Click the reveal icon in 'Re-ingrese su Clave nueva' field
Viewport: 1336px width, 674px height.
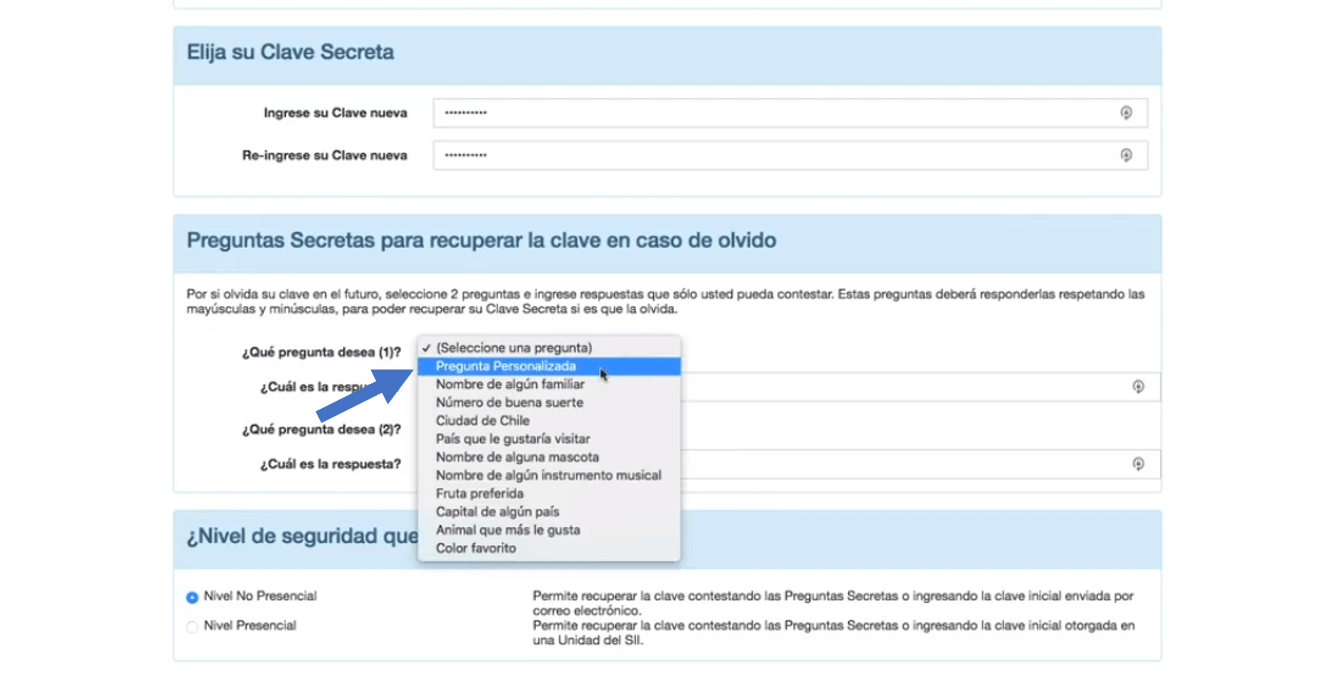(1126, 155)
